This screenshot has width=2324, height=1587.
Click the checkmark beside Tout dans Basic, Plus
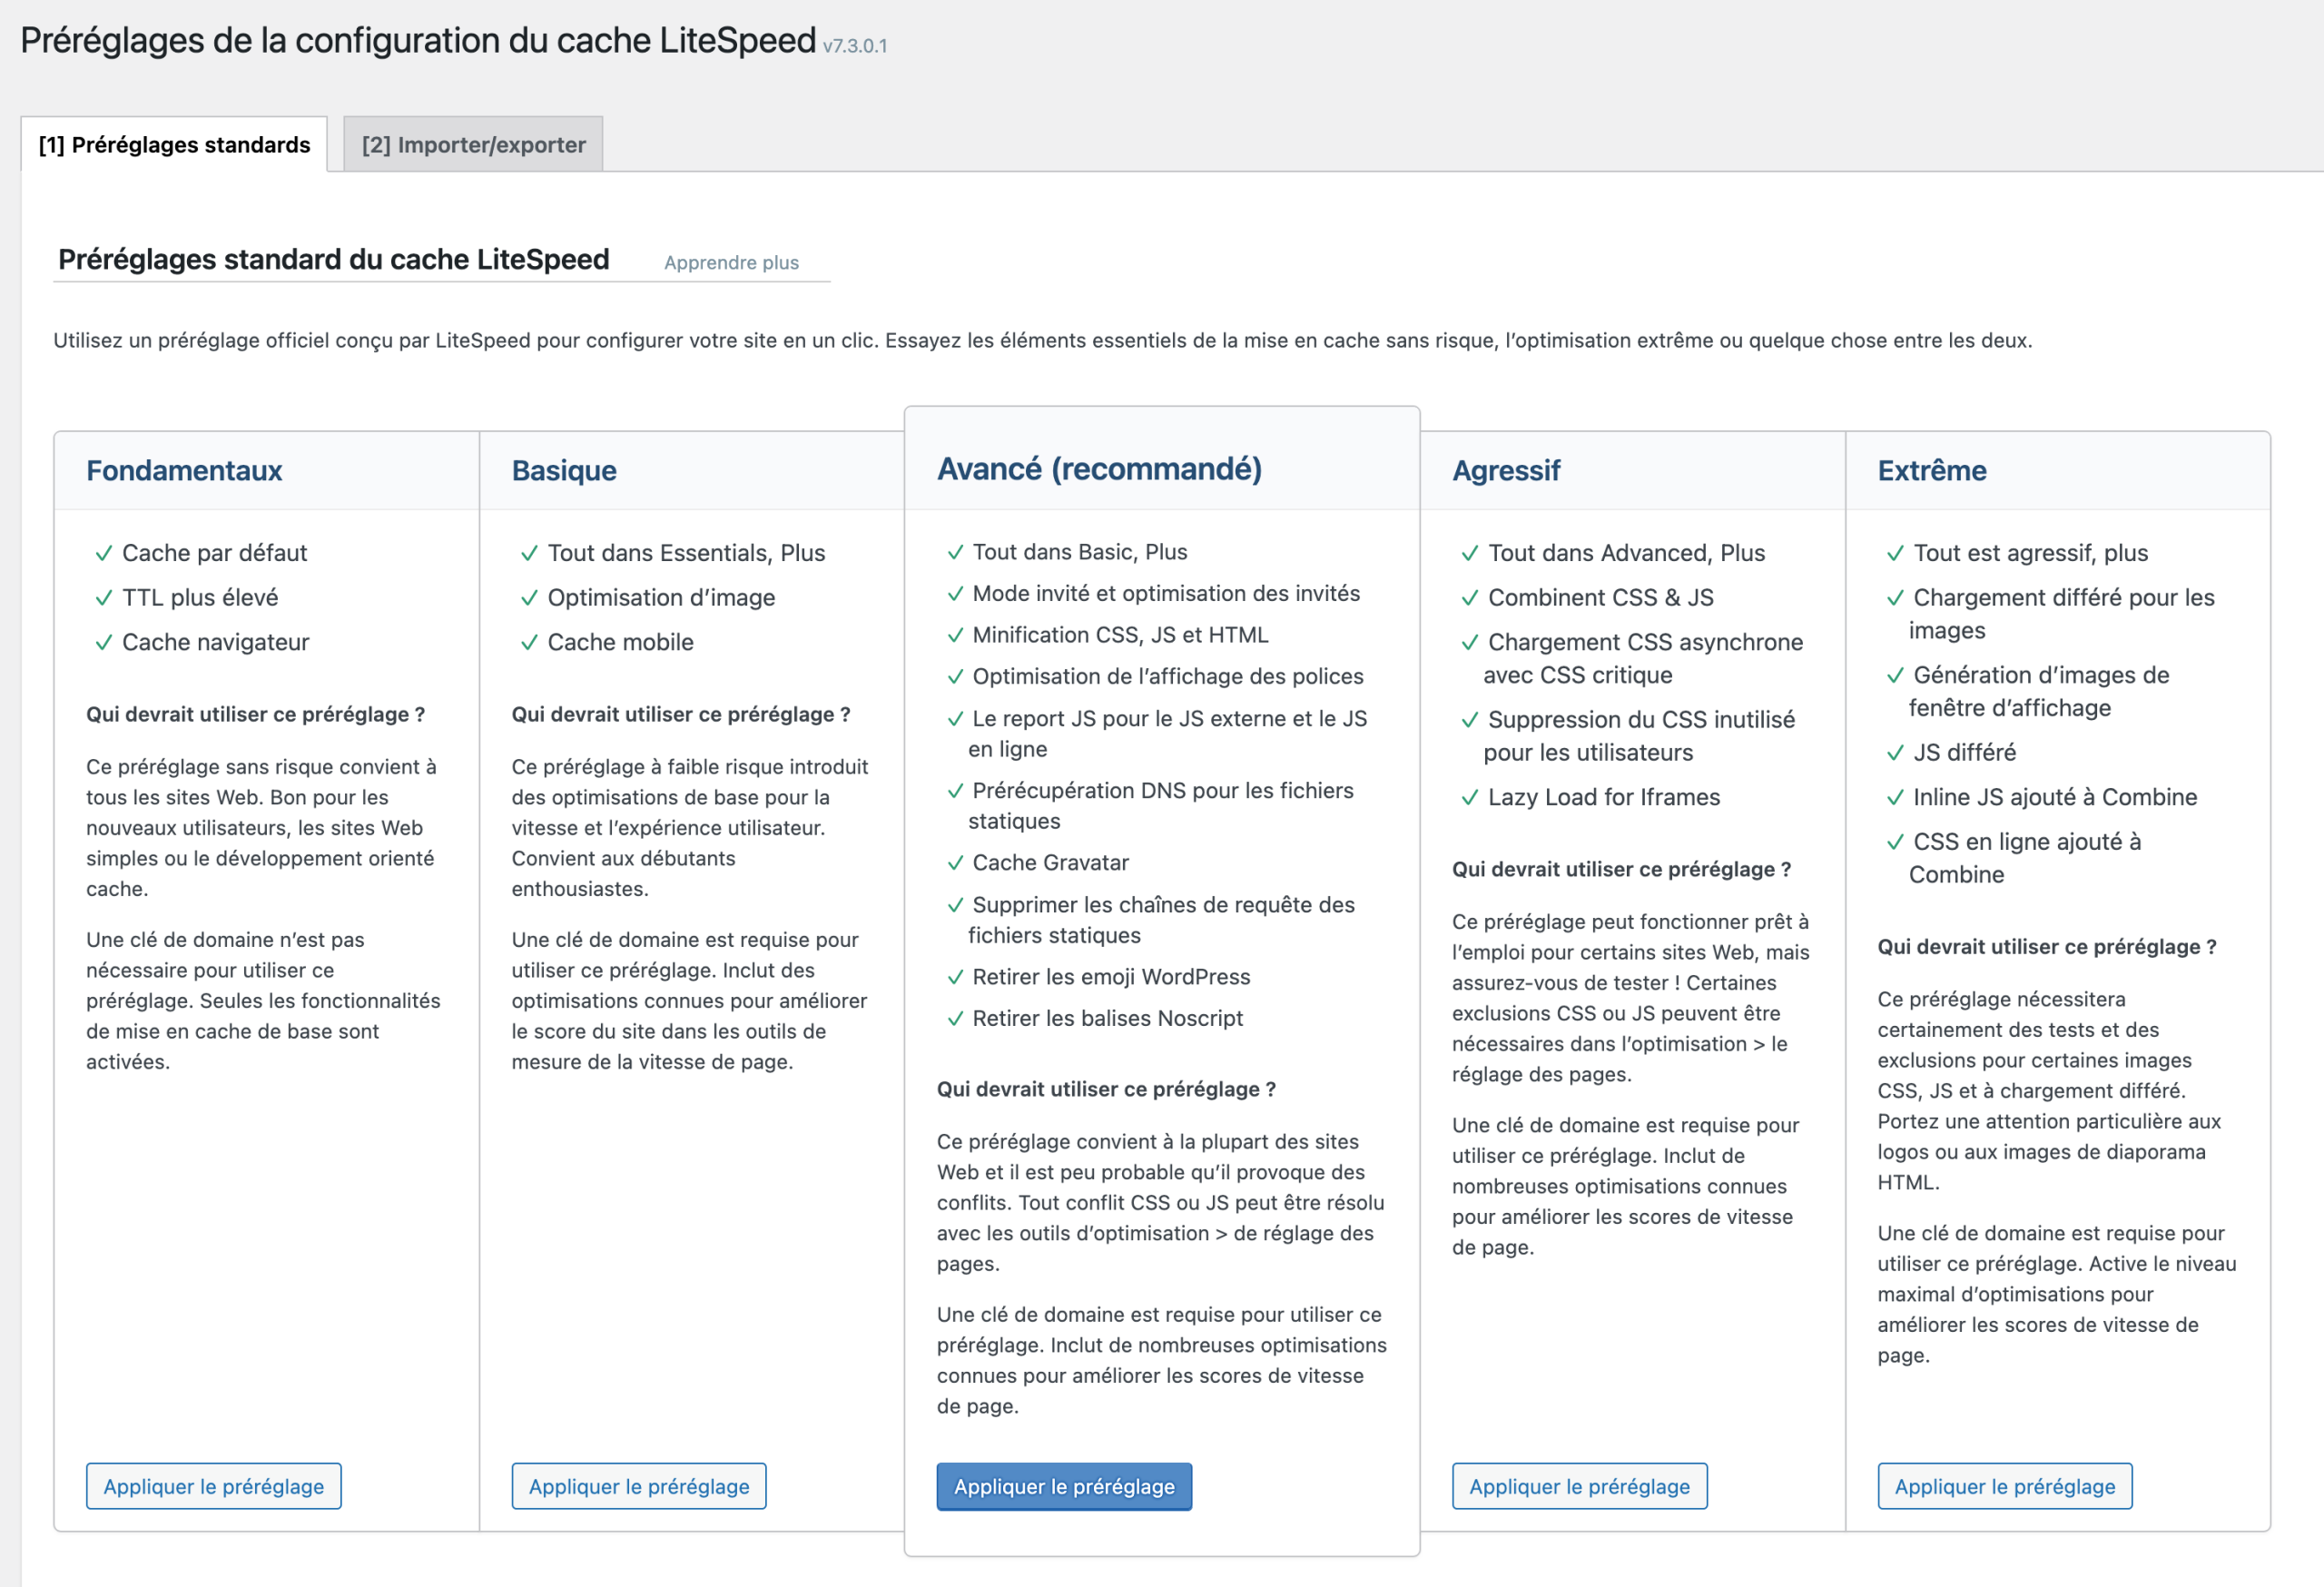point(955,552)
